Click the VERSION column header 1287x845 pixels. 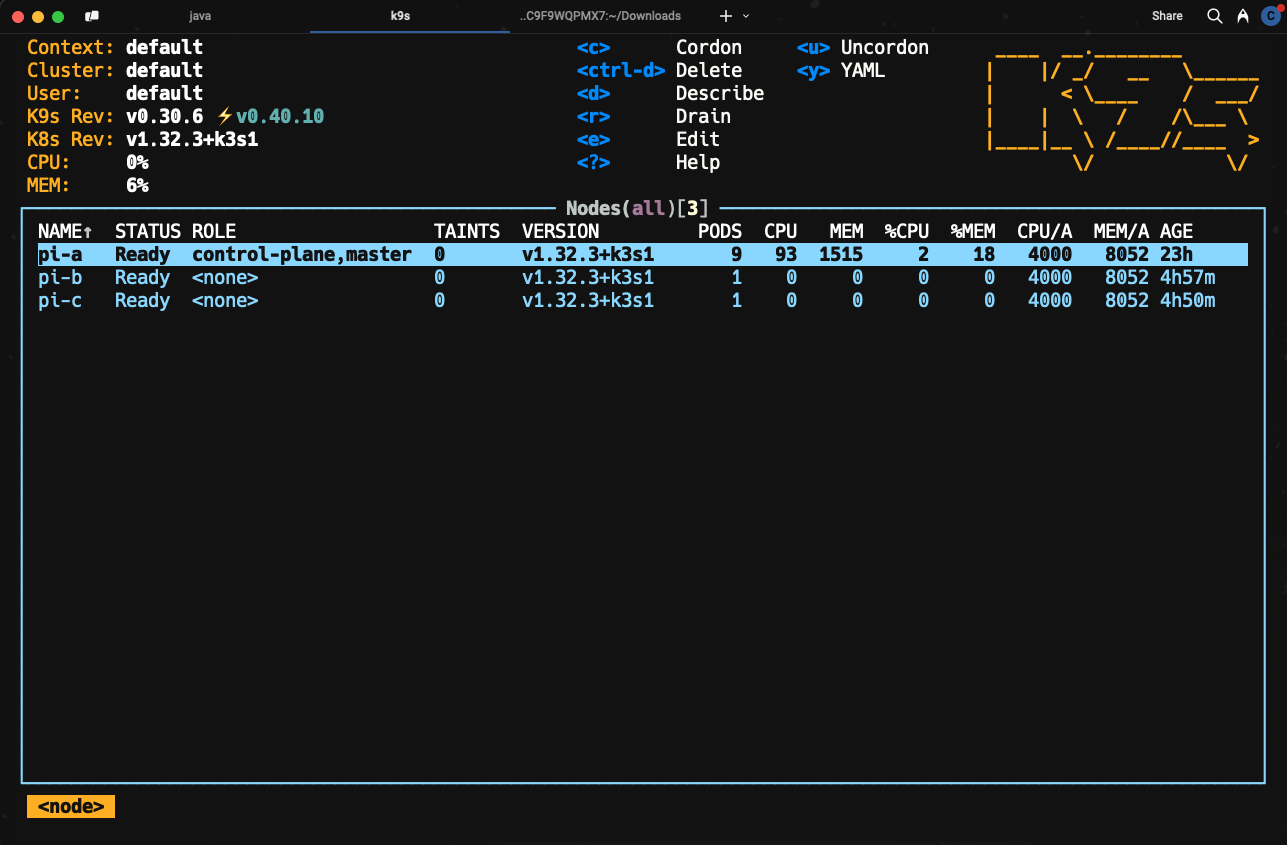(561, 231)
